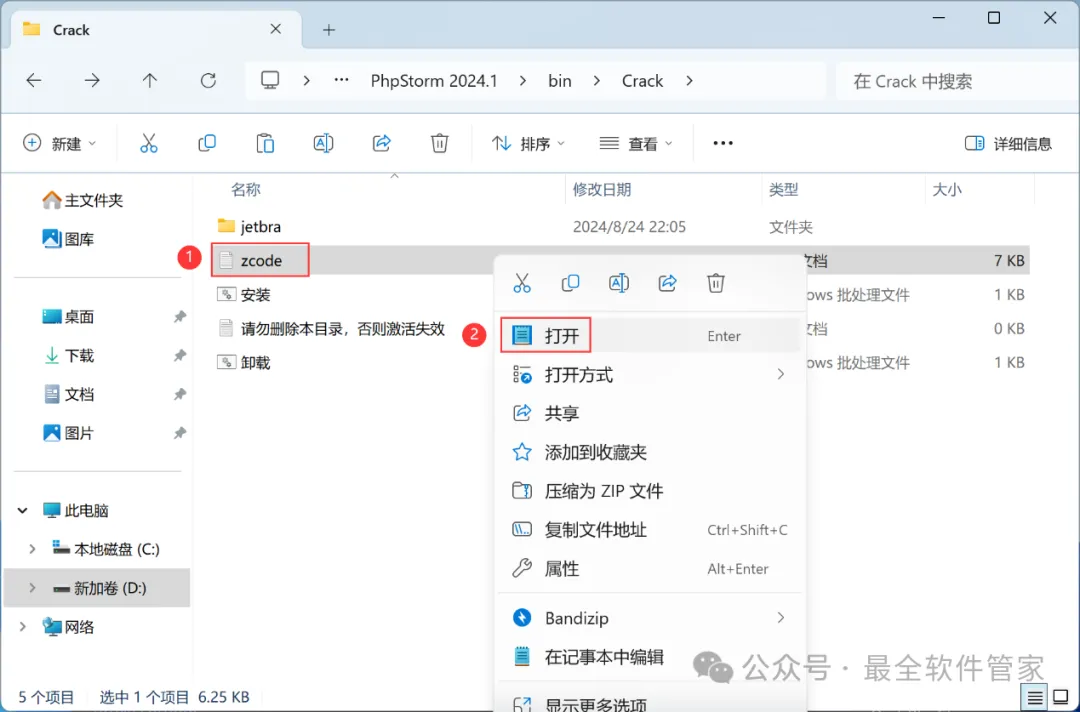Viewport: 1080px width, 712px height.
Task: Click the ellipsis in the address bar path
Action: pyautogui.click(x=341, y=80)
